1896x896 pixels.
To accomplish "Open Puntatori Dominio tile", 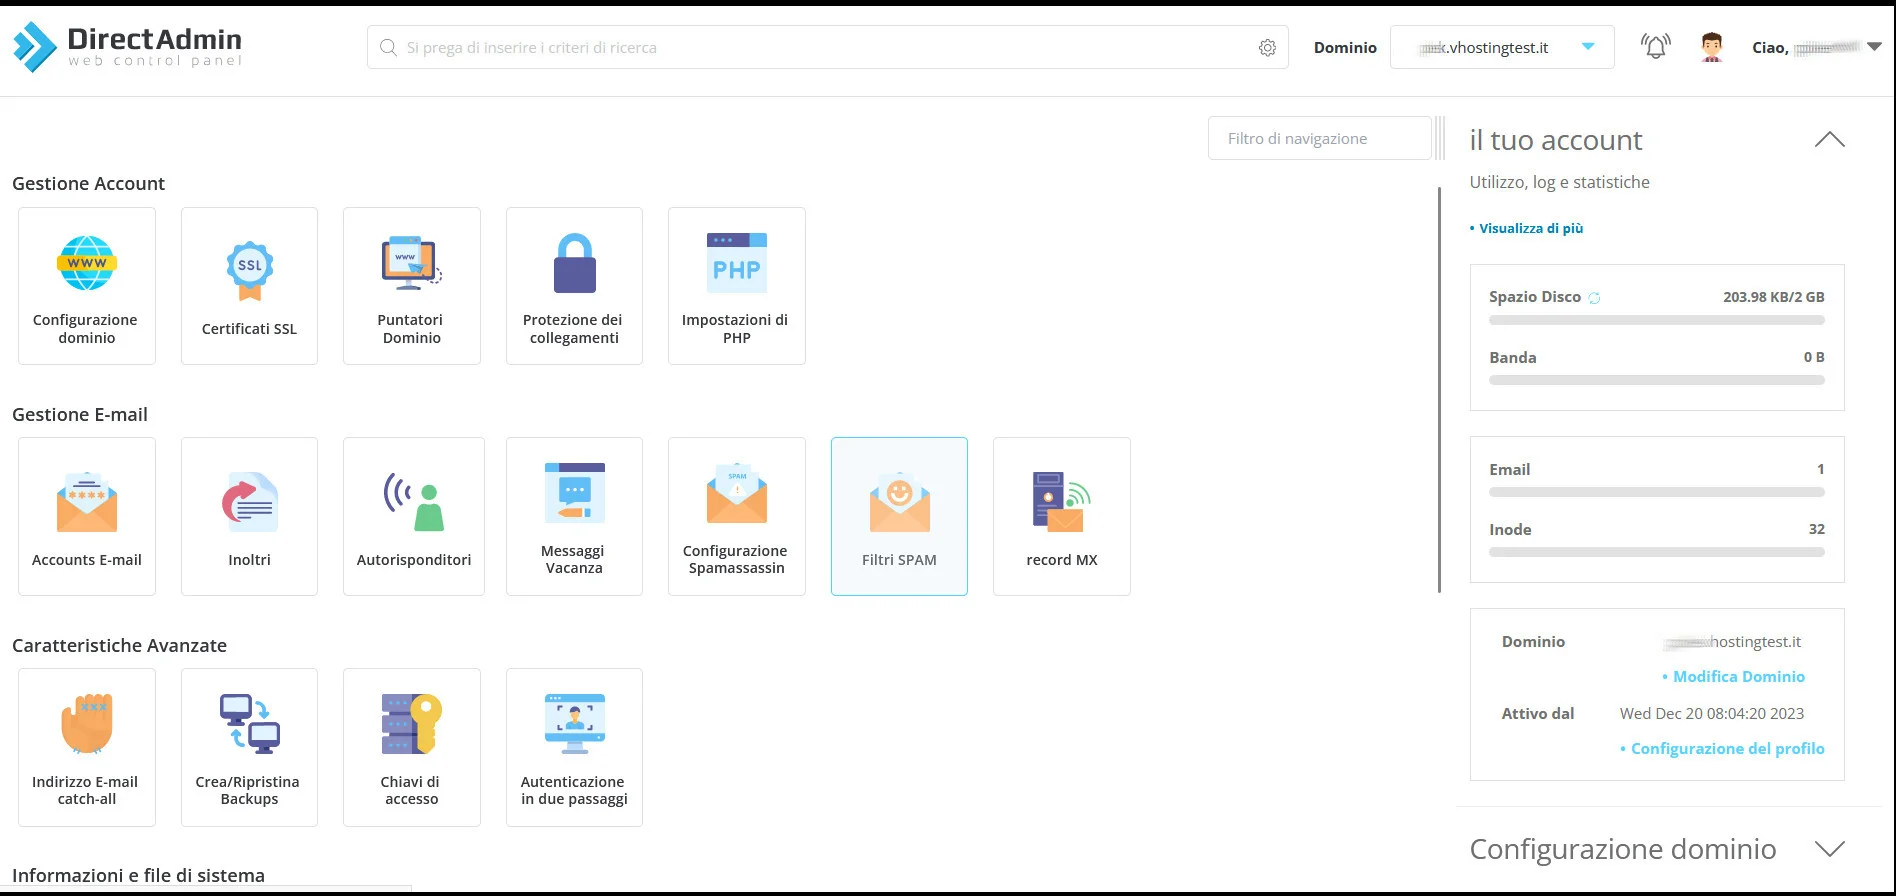I will pos(412,286).
